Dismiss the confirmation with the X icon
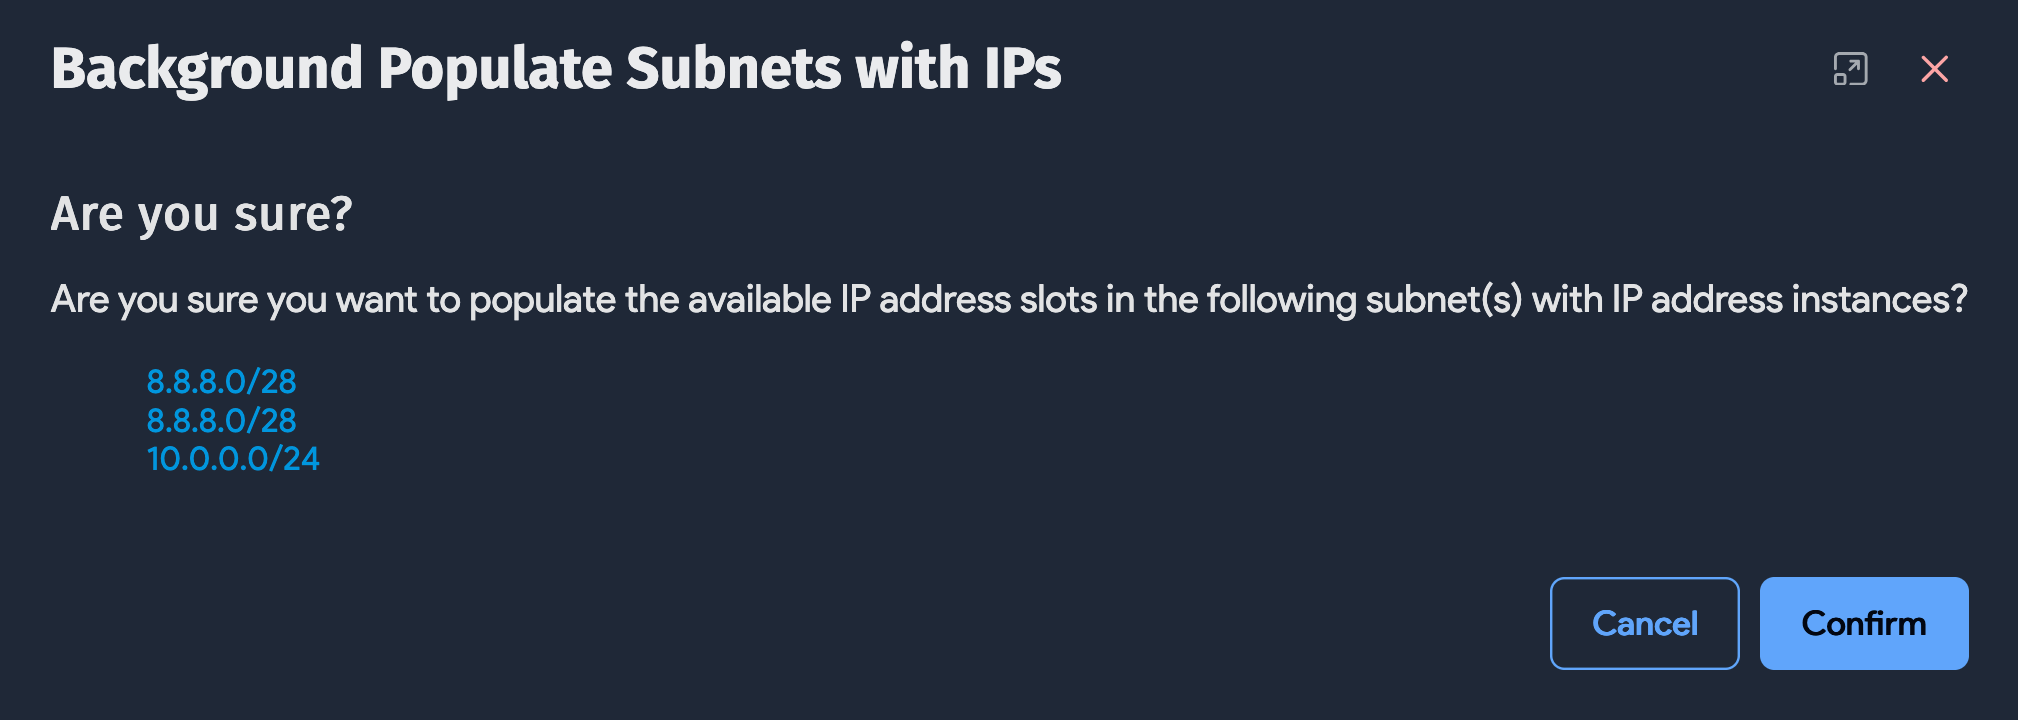 (1934, 68)
